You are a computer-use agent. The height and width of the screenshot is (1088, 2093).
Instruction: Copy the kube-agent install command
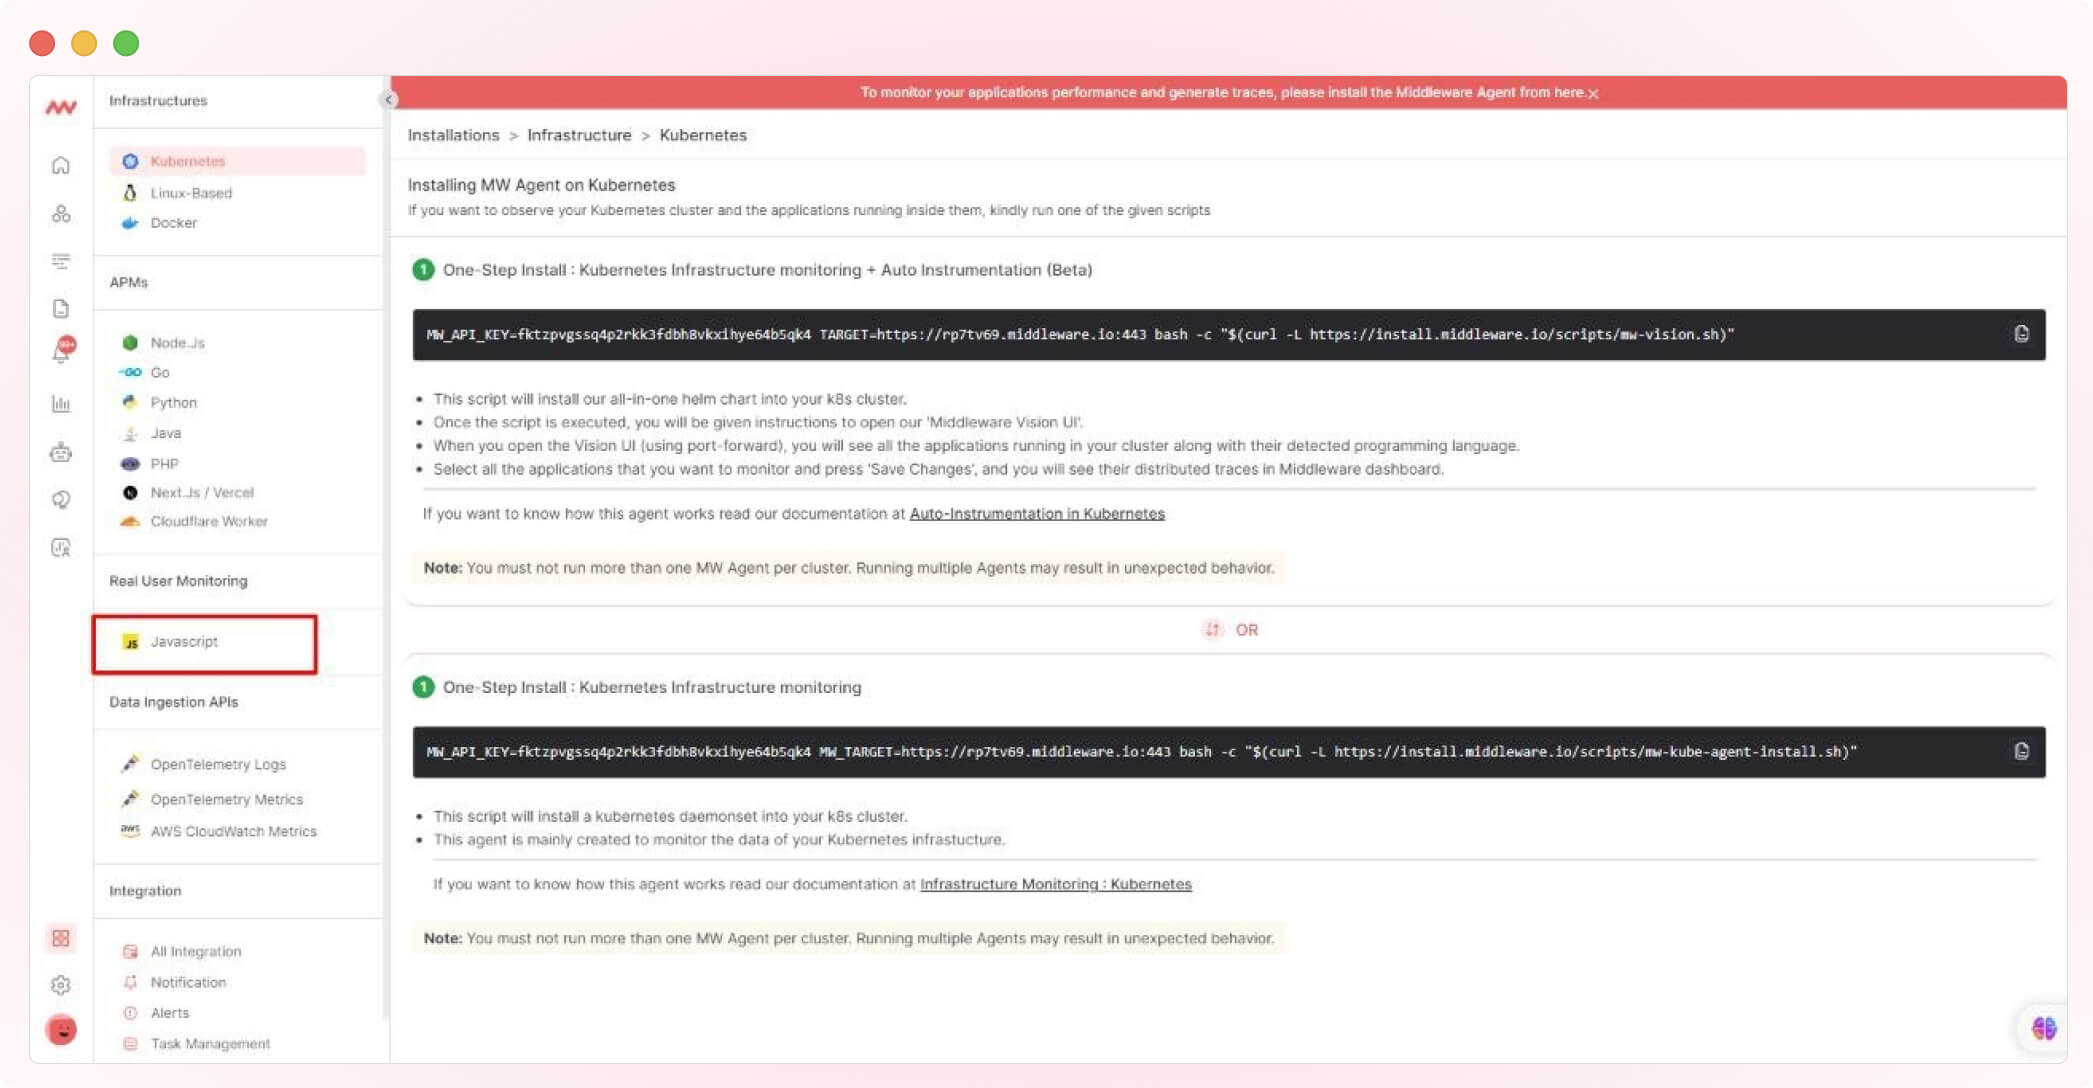click(x=2021, y=751)
